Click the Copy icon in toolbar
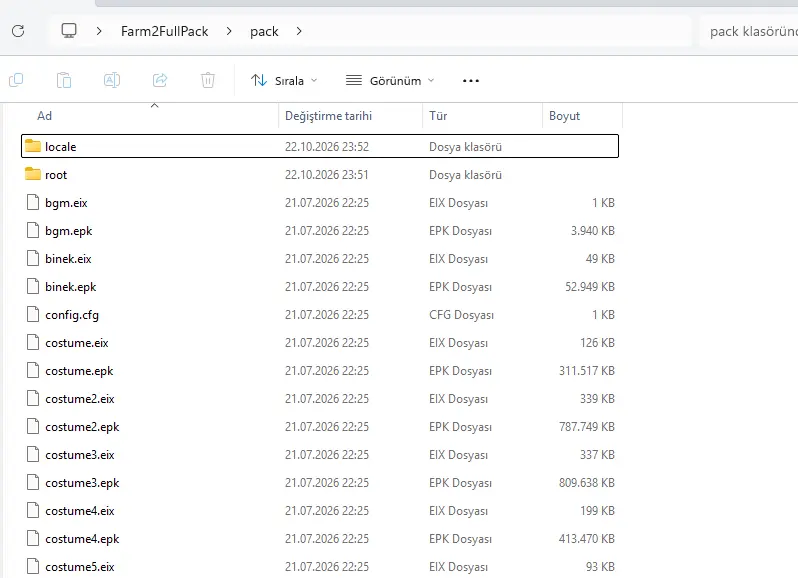This screenshot has width=798, height=578. tap(16, 80)
